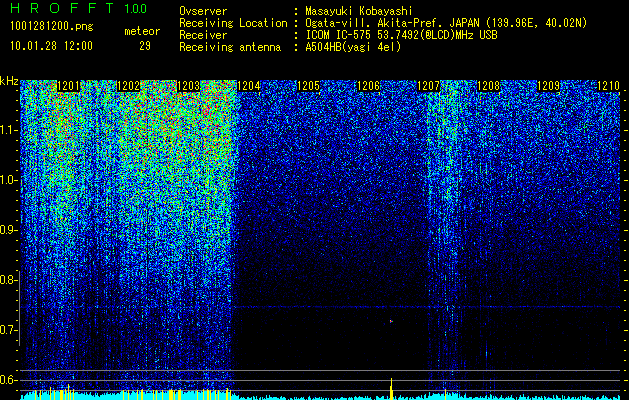This screenshot has height=400, width=629.
Task: Click the 0.7 frequency axis label
Action: [9, 330]
